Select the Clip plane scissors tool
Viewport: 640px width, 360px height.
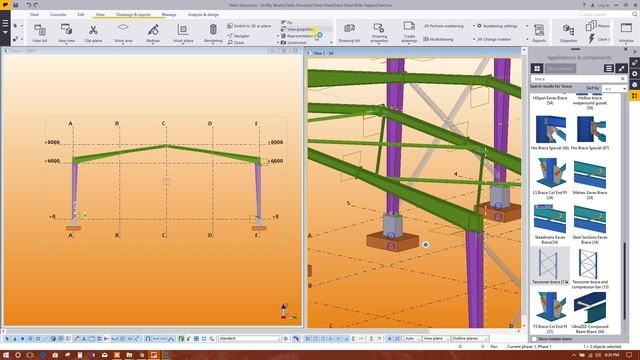click(93, 33)
